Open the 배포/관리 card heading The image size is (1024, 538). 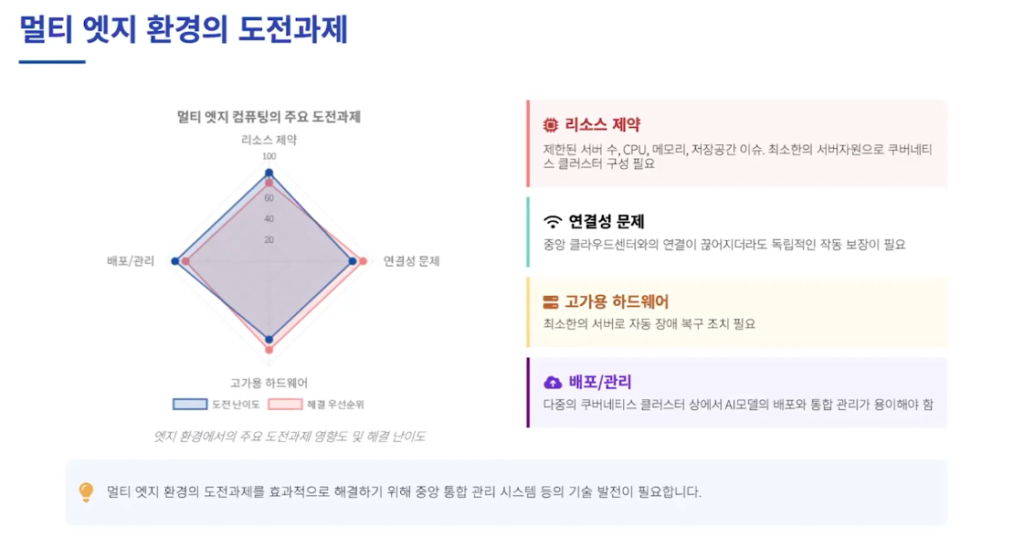coord(600,382)
